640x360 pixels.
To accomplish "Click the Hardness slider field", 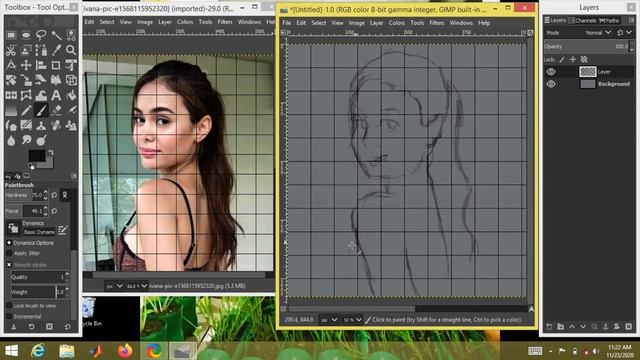I will [x=26, y=196].
